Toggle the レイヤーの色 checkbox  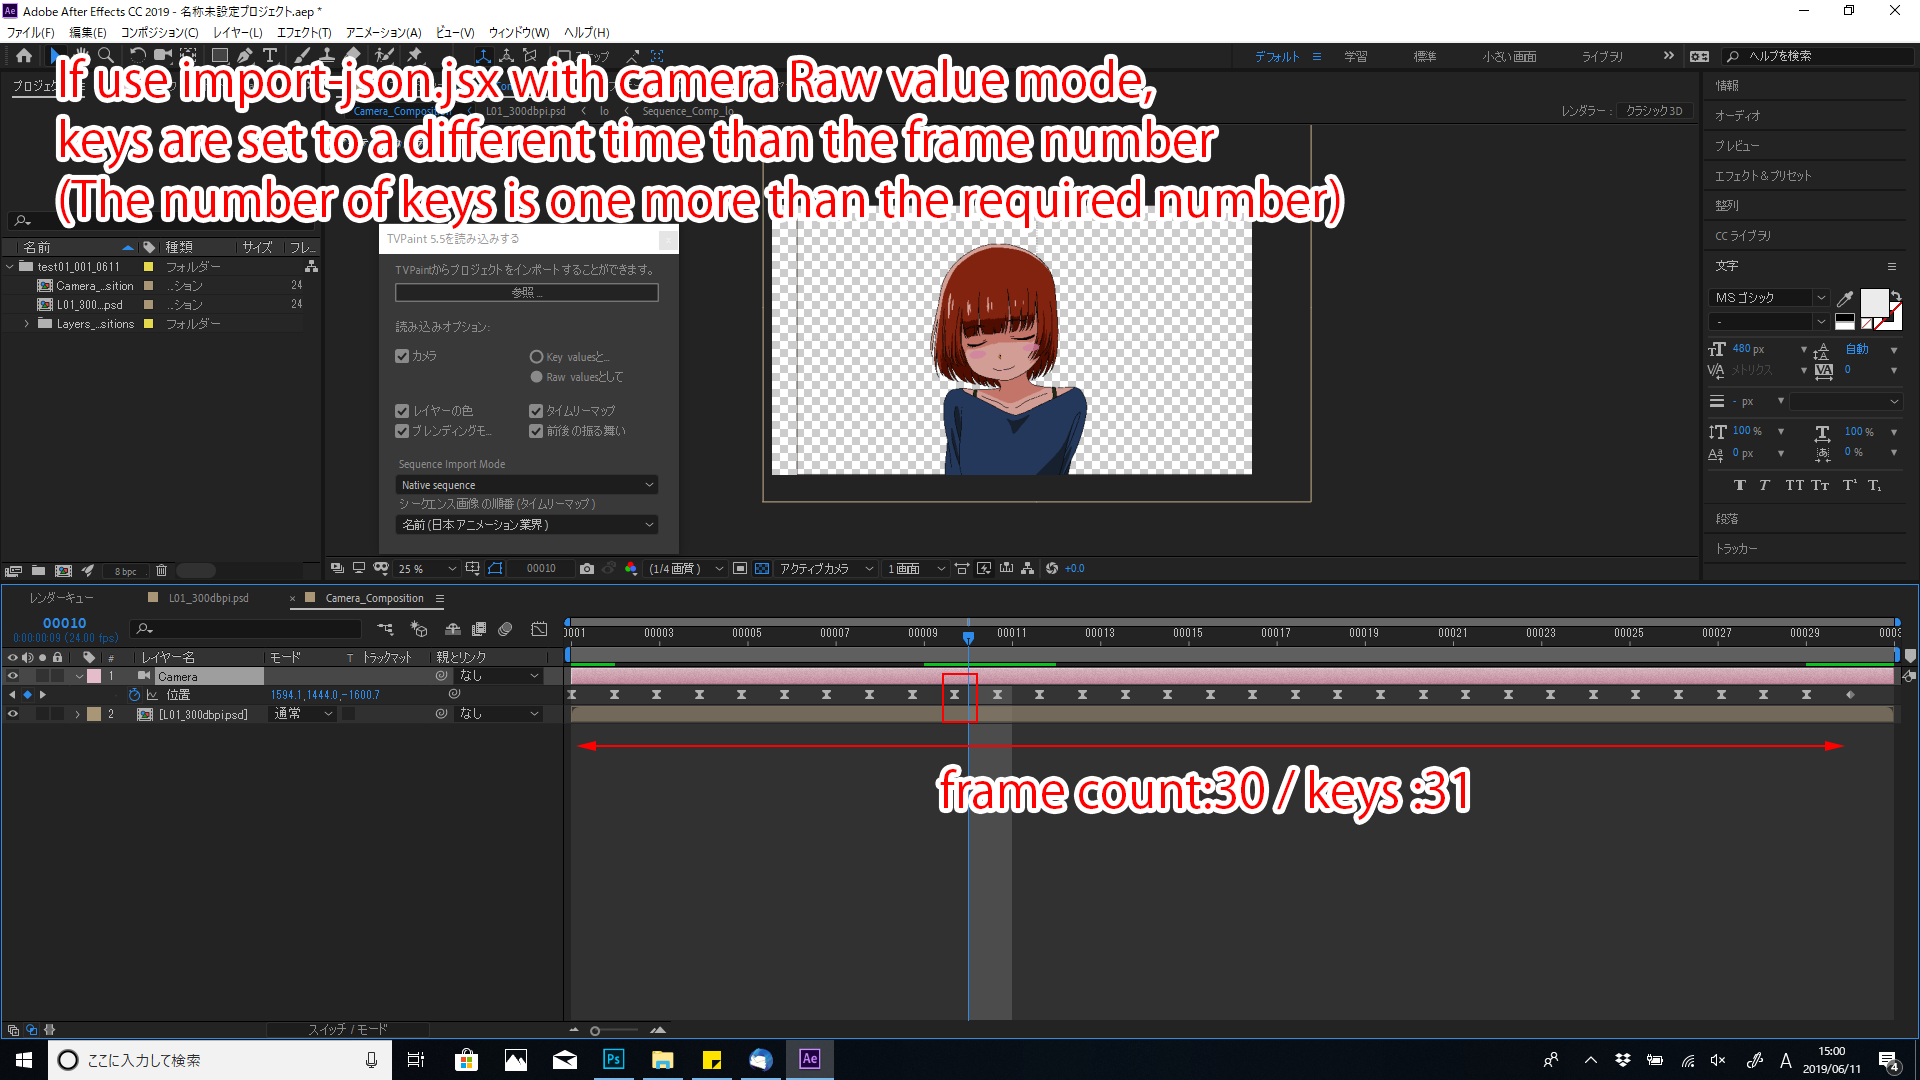402,411
